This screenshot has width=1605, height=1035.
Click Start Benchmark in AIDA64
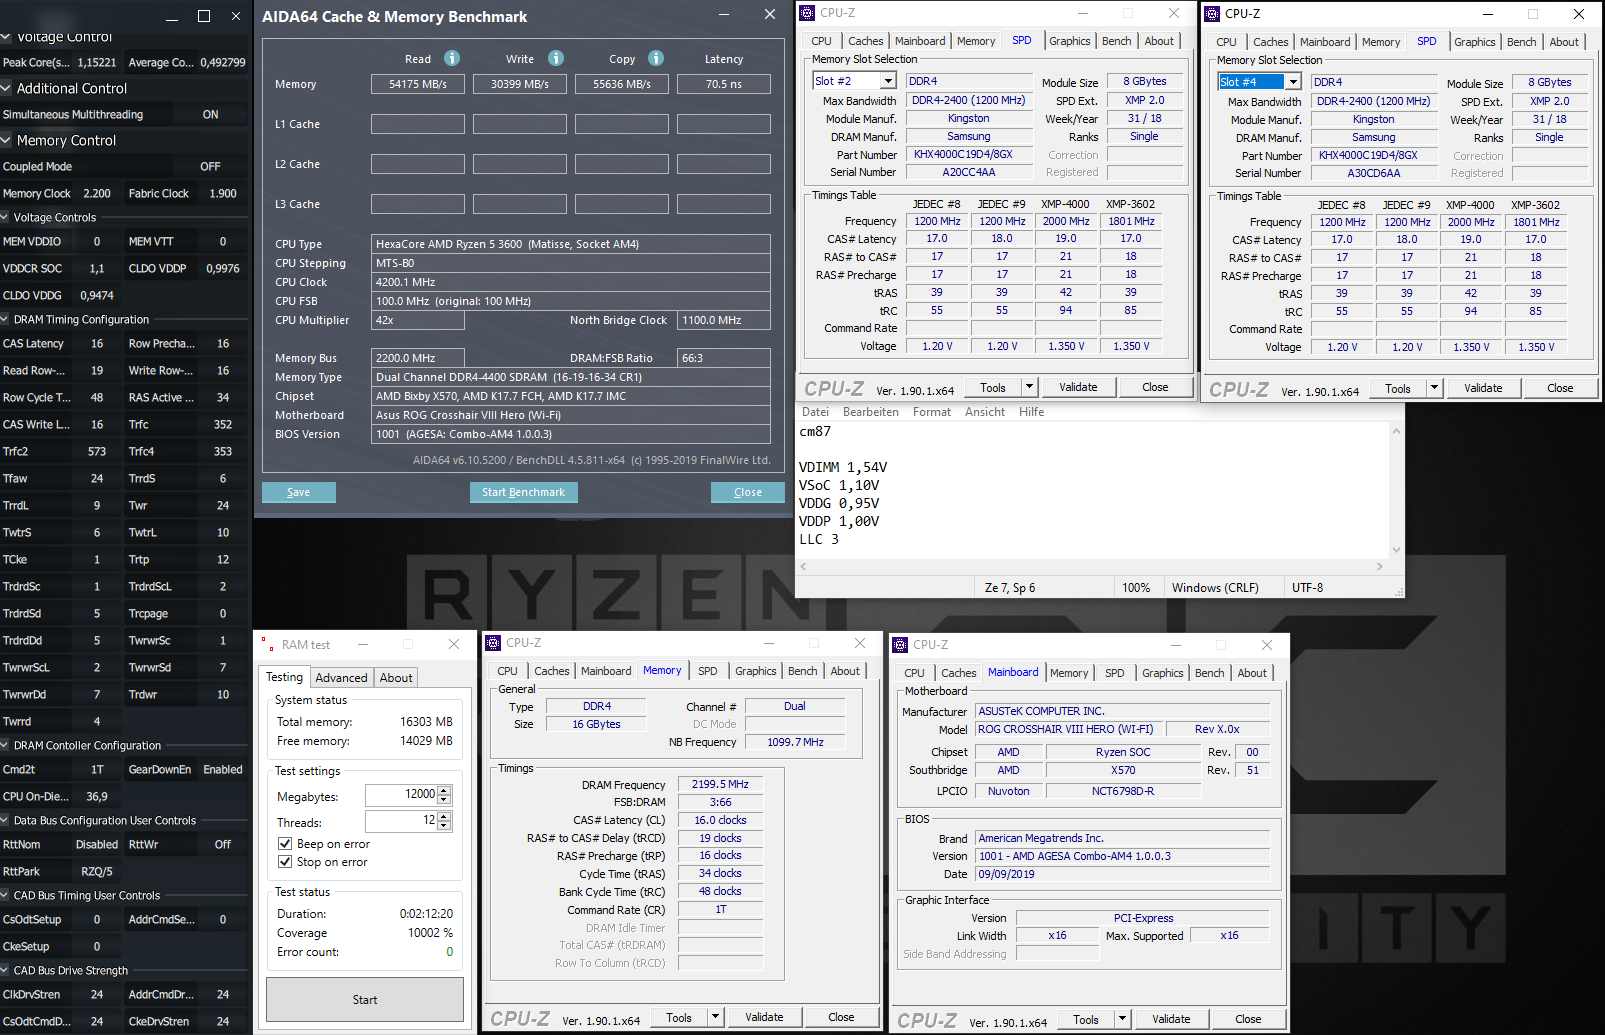(524, 492)
